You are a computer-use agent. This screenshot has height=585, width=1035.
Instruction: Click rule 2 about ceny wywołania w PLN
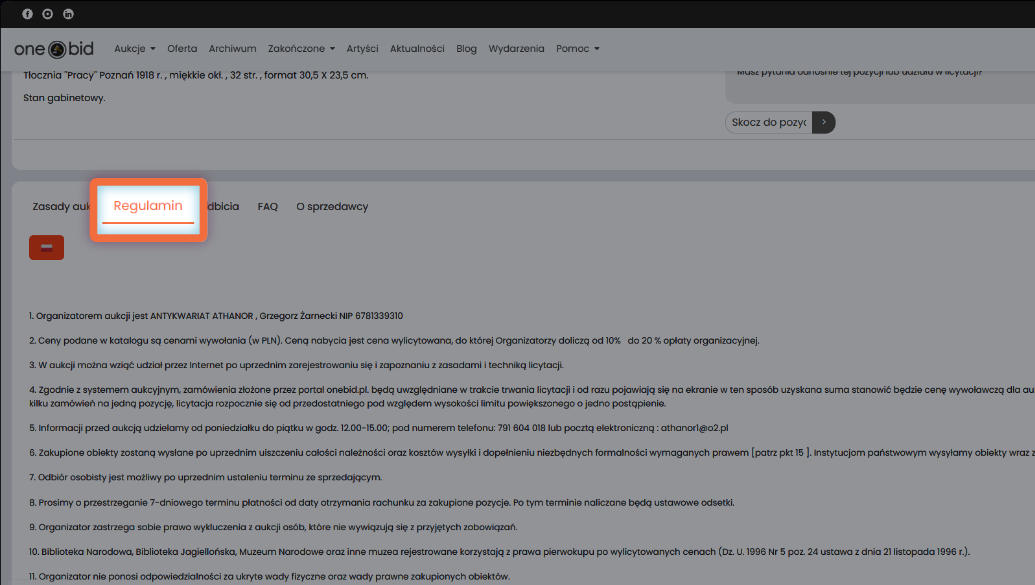[394, 341]
